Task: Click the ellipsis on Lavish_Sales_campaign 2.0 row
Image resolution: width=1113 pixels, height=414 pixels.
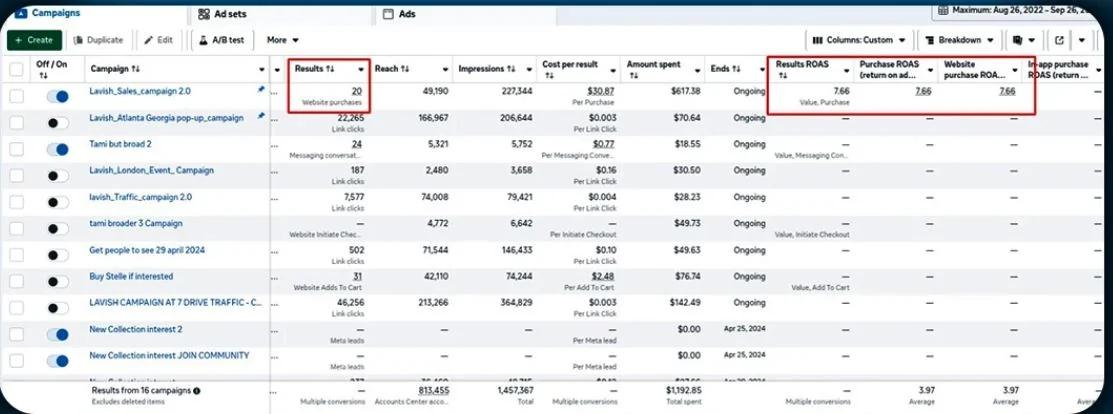Action: (x=275, y=94)
